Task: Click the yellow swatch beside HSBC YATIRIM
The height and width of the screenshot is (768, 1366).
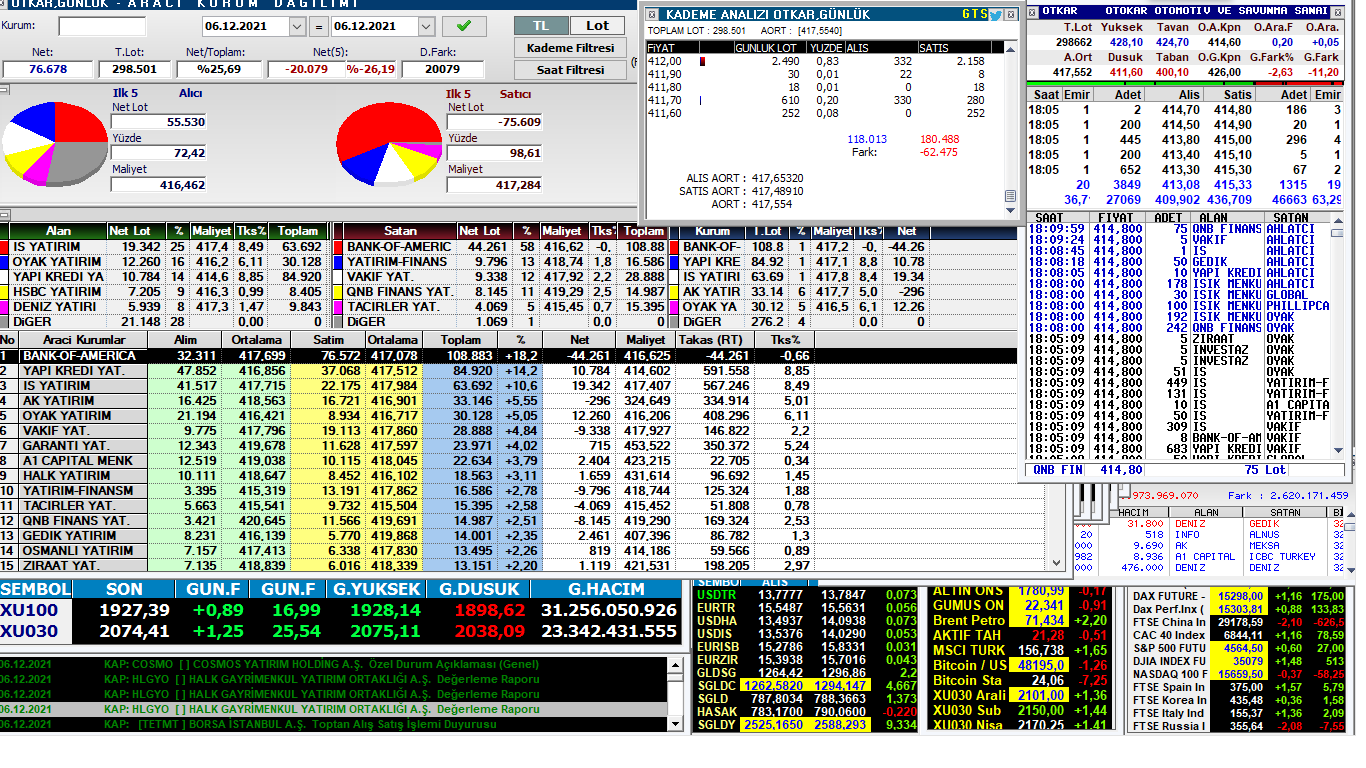Action: (x=5, y=292)
